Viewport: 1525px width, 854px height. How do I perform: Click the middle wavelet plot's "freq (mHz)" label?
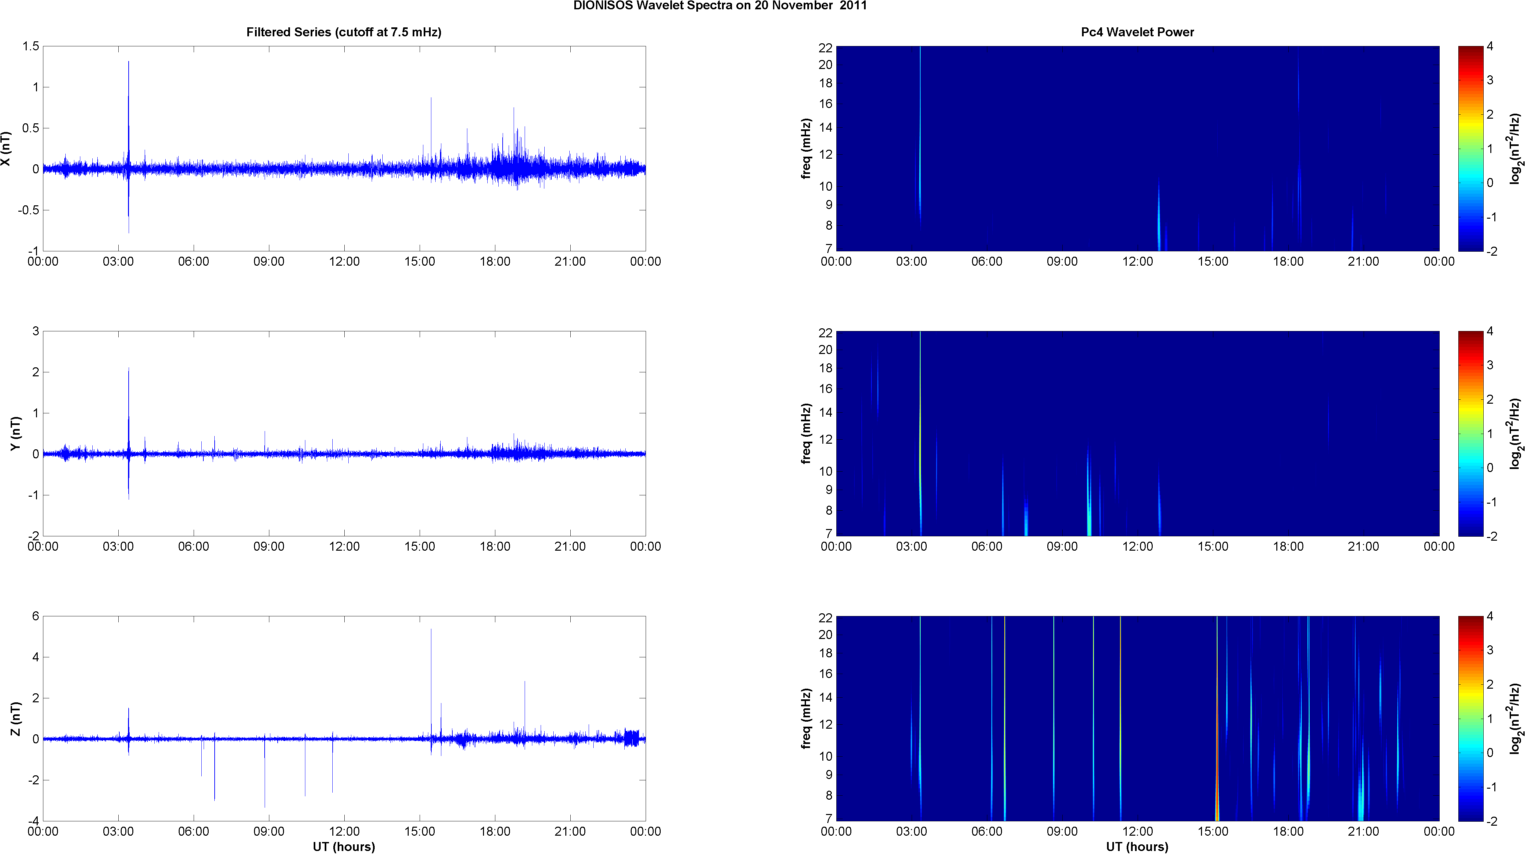coord(806,434)
